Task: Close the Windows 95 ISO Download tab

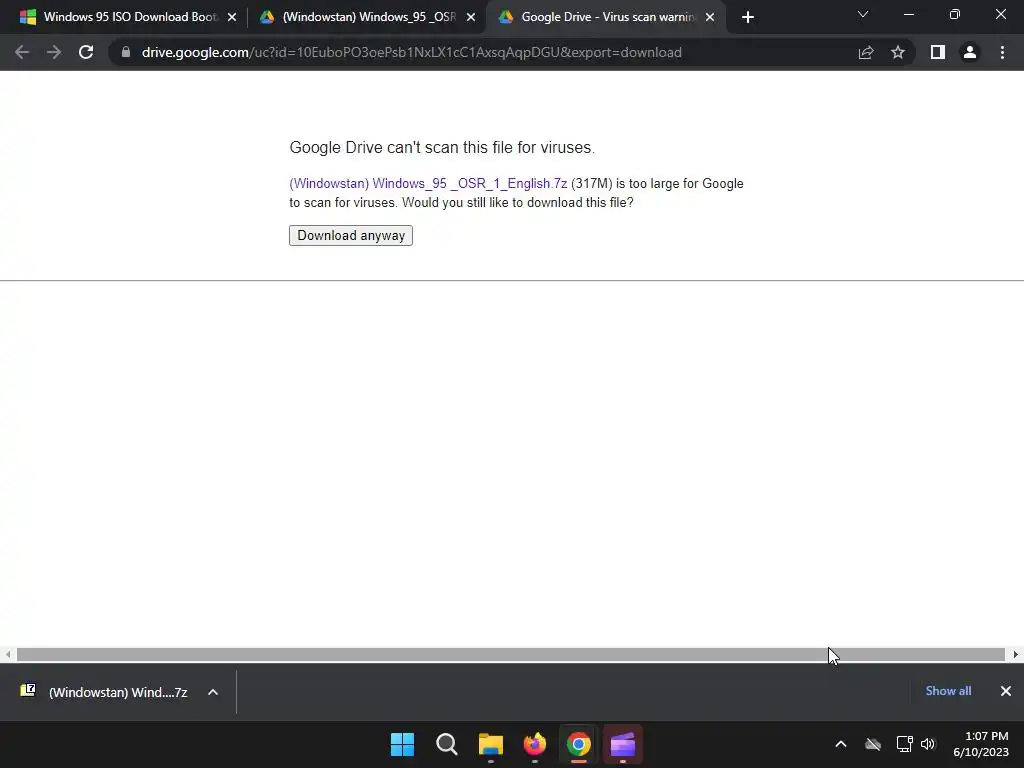Action: pos(232,18)
